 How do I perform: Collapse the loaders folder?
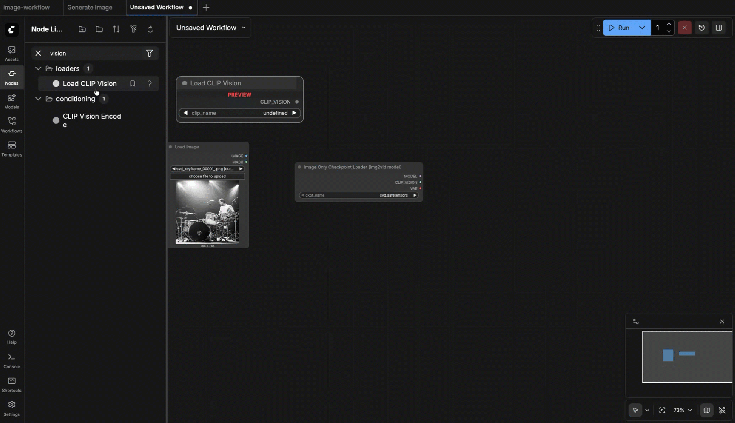tap(38, 68)
